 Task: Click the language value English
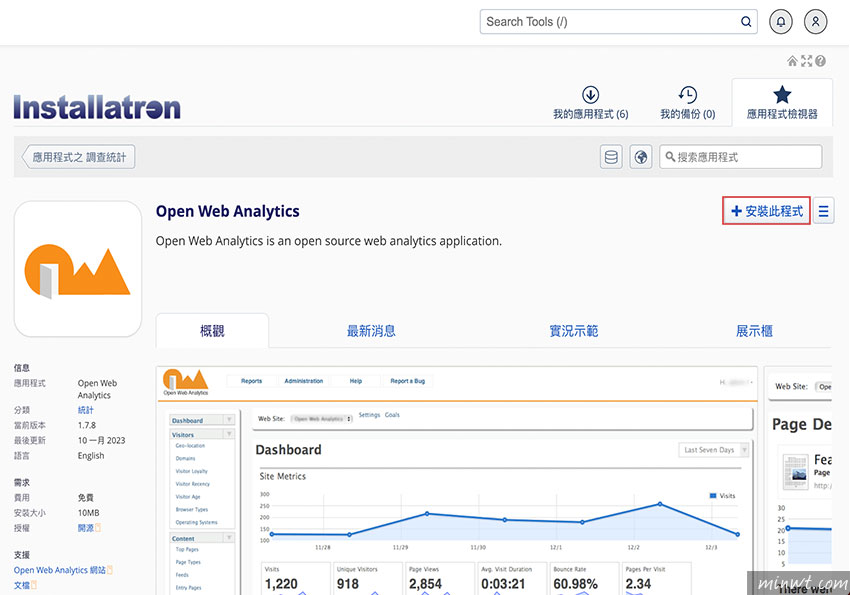[91, 456]
